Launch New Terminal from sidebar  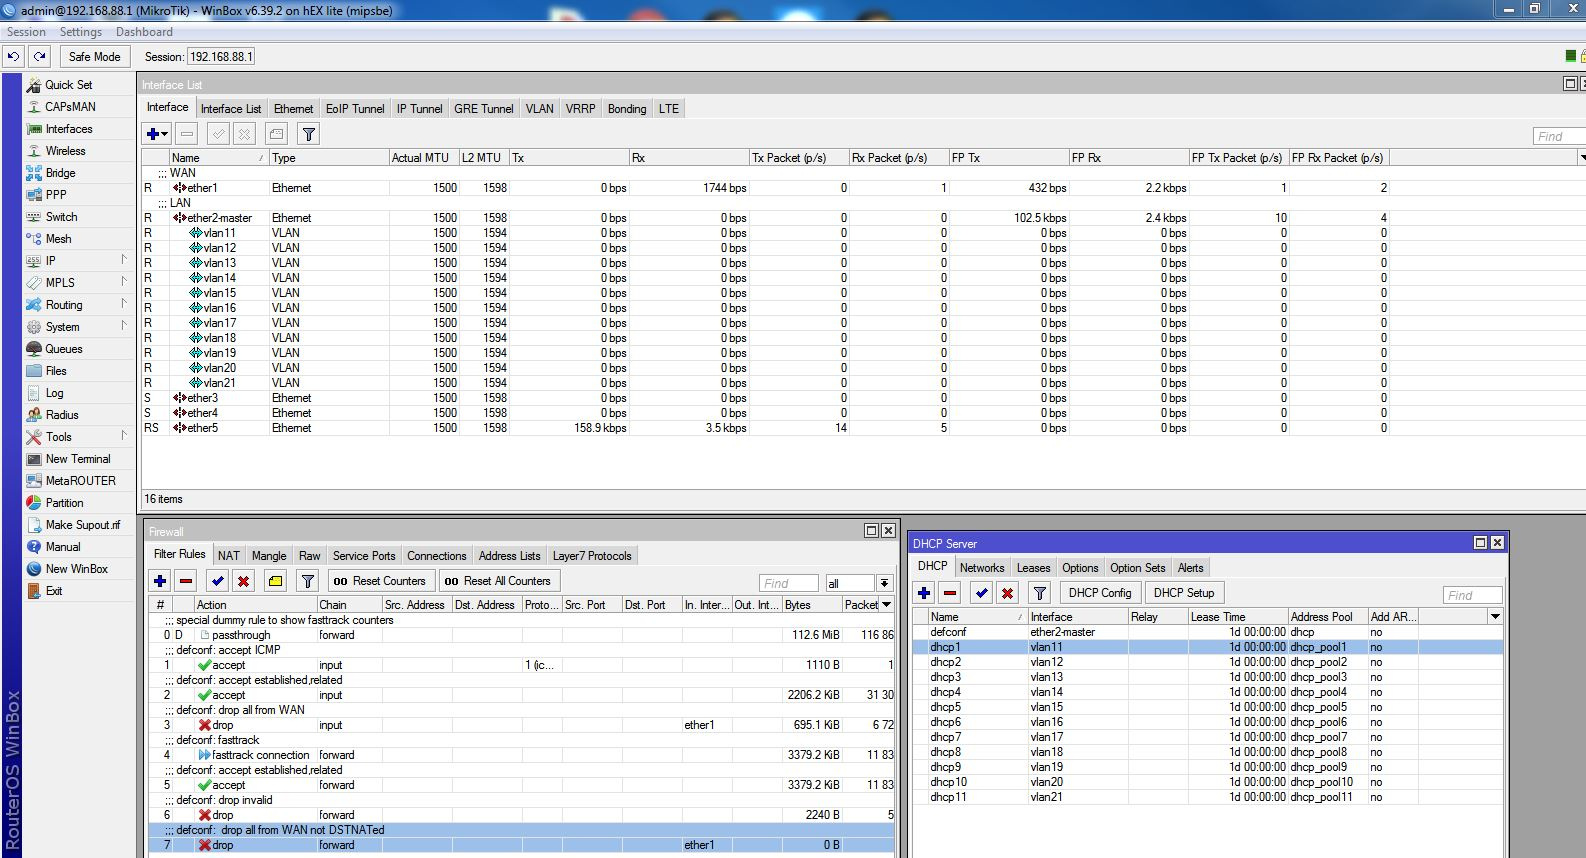[78, 459]
